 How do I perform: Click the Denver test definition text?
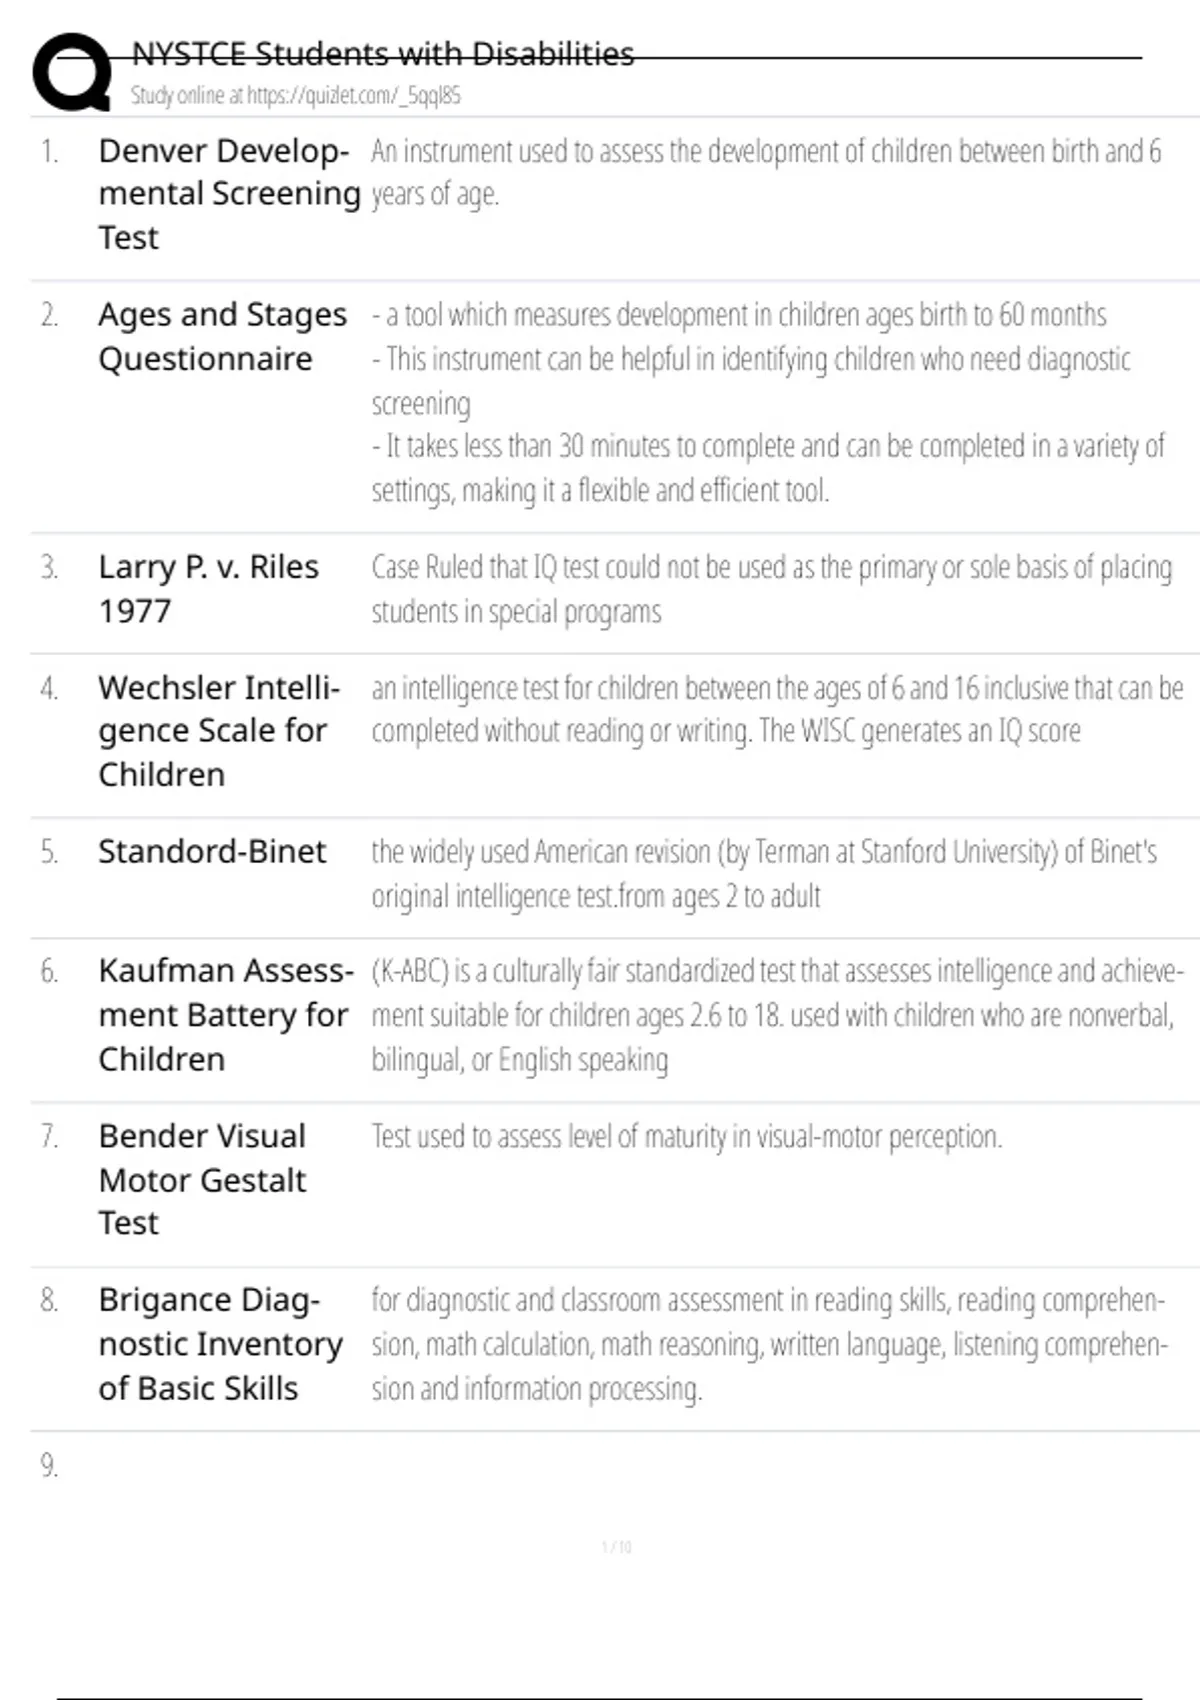pos(765,172)
